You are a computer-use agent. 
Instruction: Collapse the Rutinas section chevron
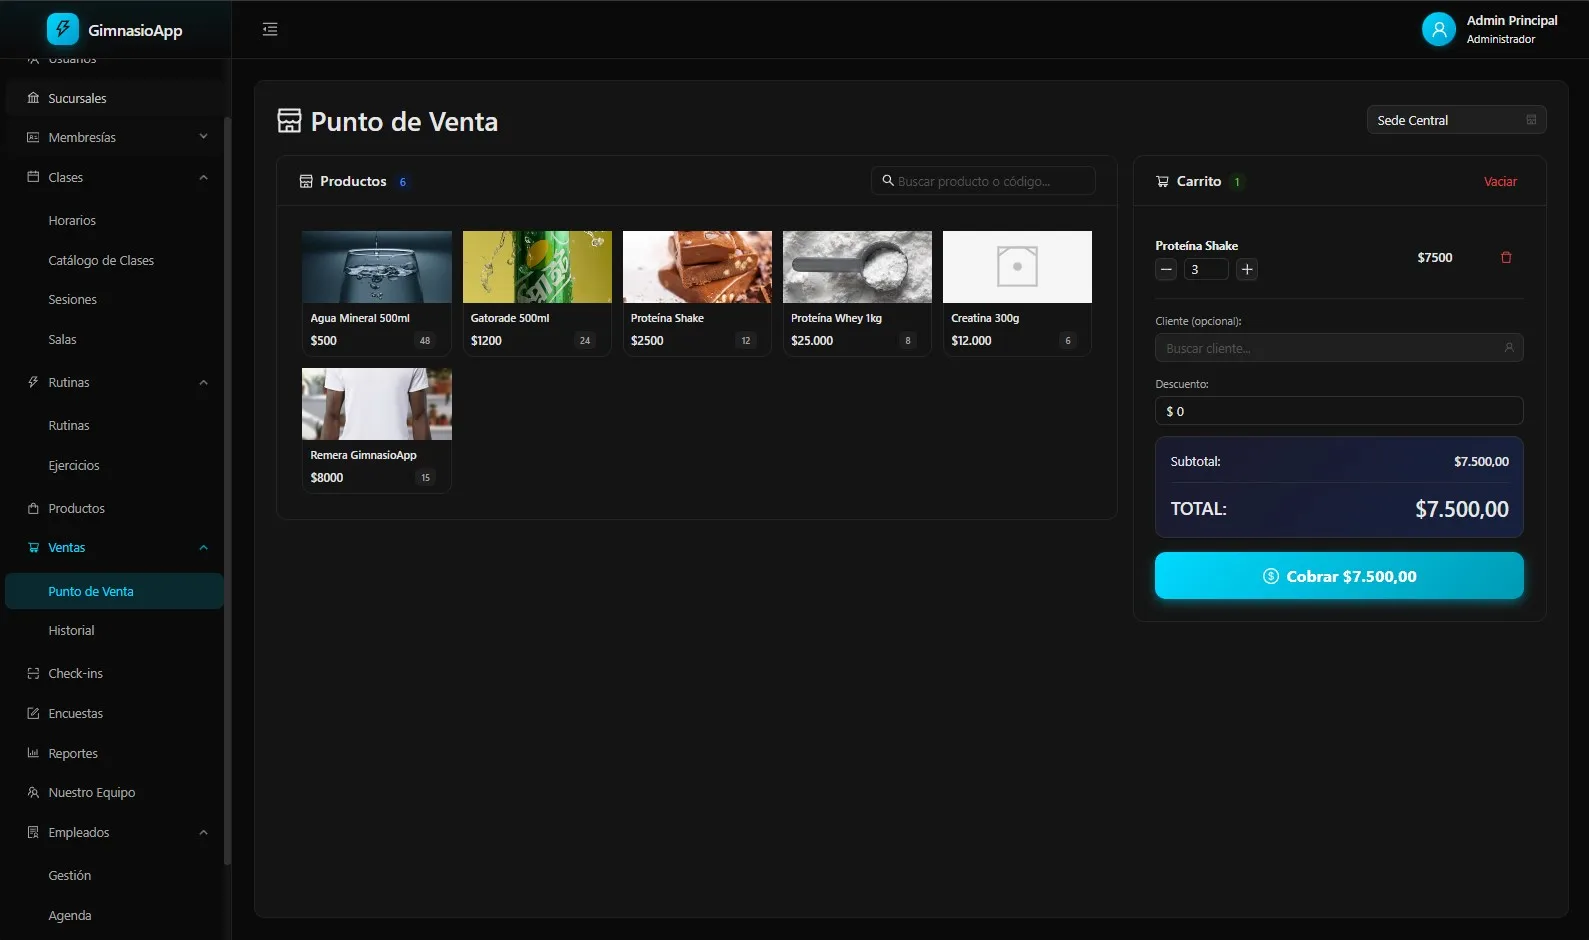point(203,382)
